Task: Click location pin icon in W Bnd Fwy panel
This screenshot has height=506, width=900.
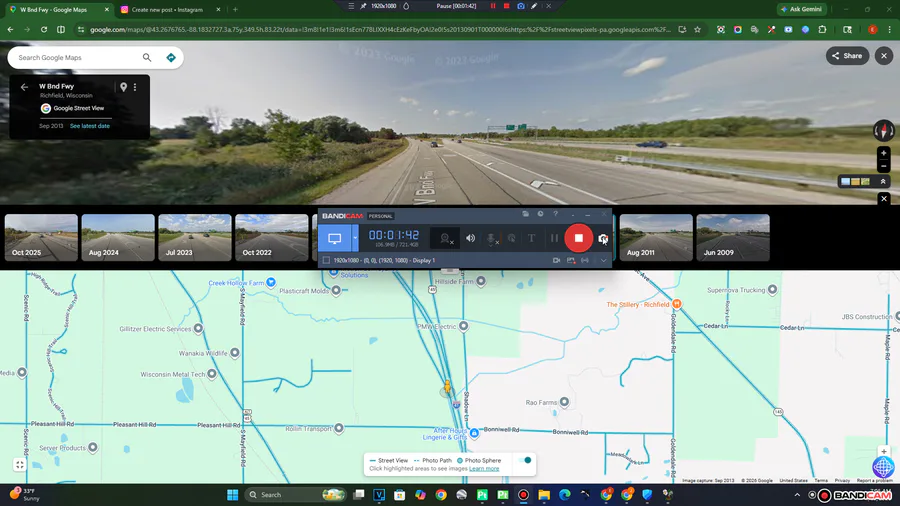Action: tap(123, 87)
